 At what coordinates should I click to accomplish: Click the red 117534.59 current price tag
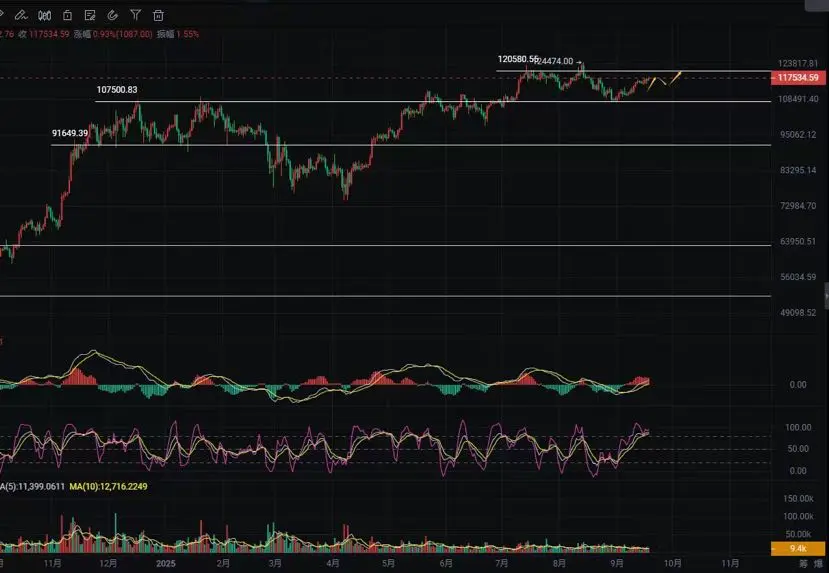click(798, 78)
